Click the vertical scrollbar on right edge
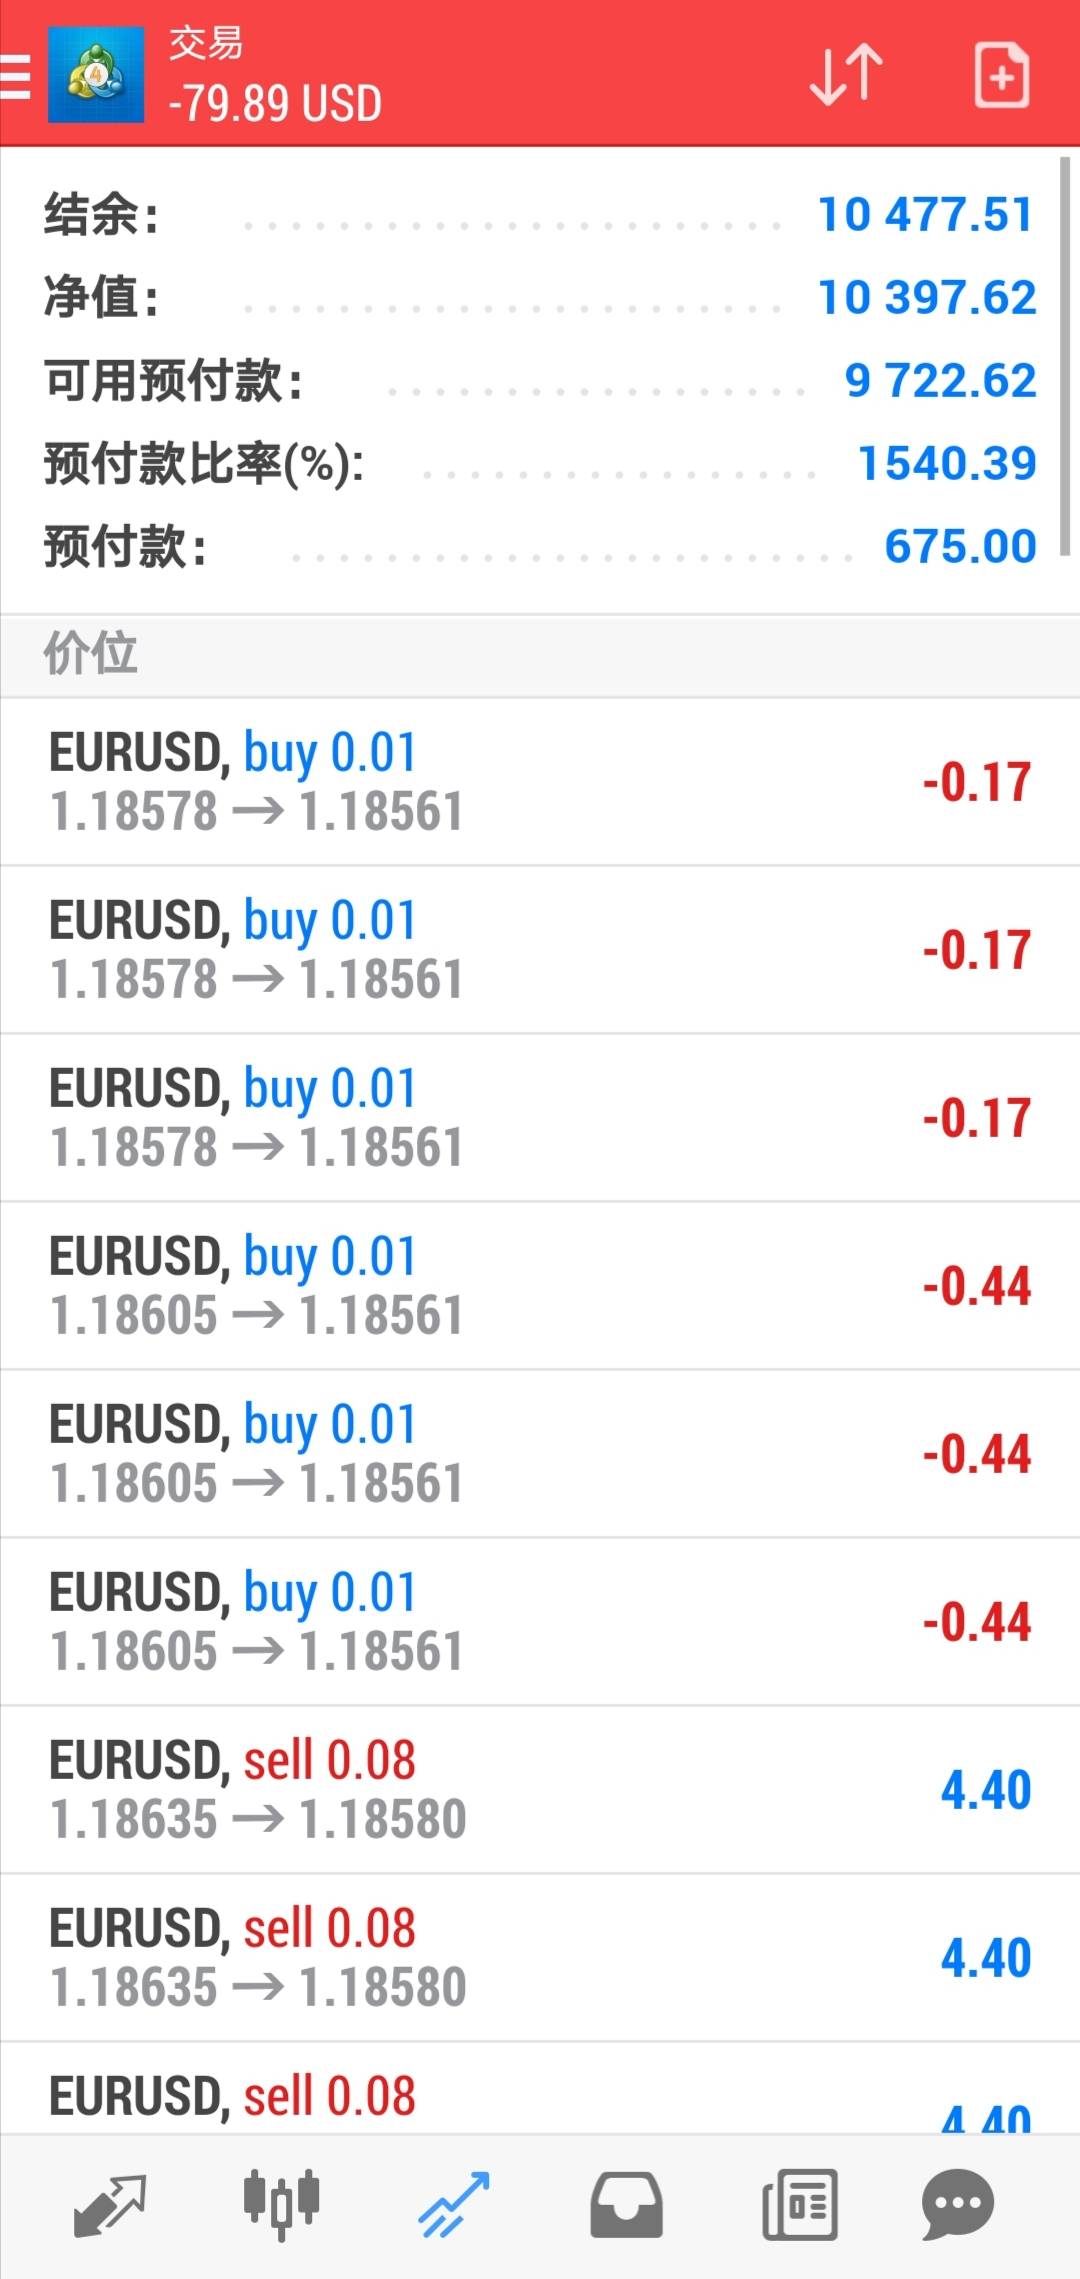 (x=1065, y=355)
